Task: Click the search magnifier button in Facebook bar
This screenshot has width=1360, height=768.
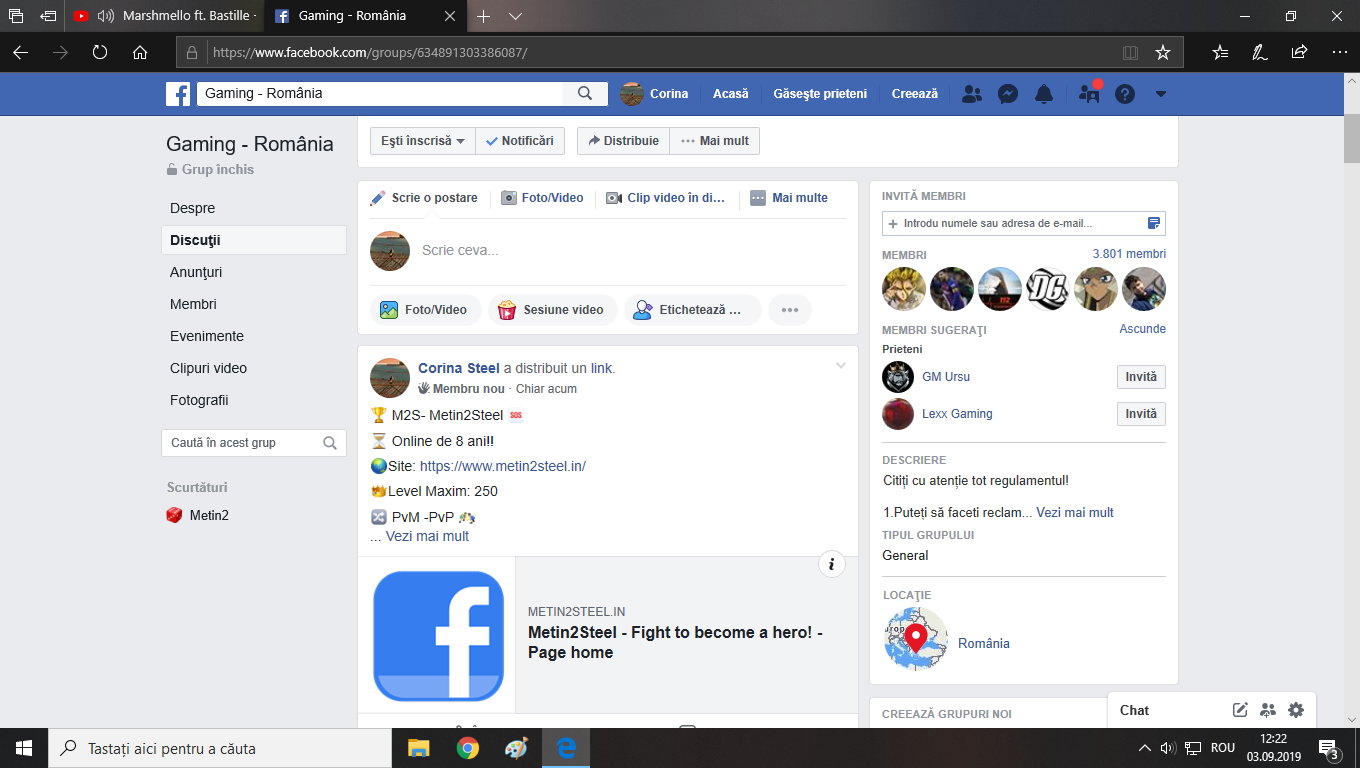Action: pos(585,93)
